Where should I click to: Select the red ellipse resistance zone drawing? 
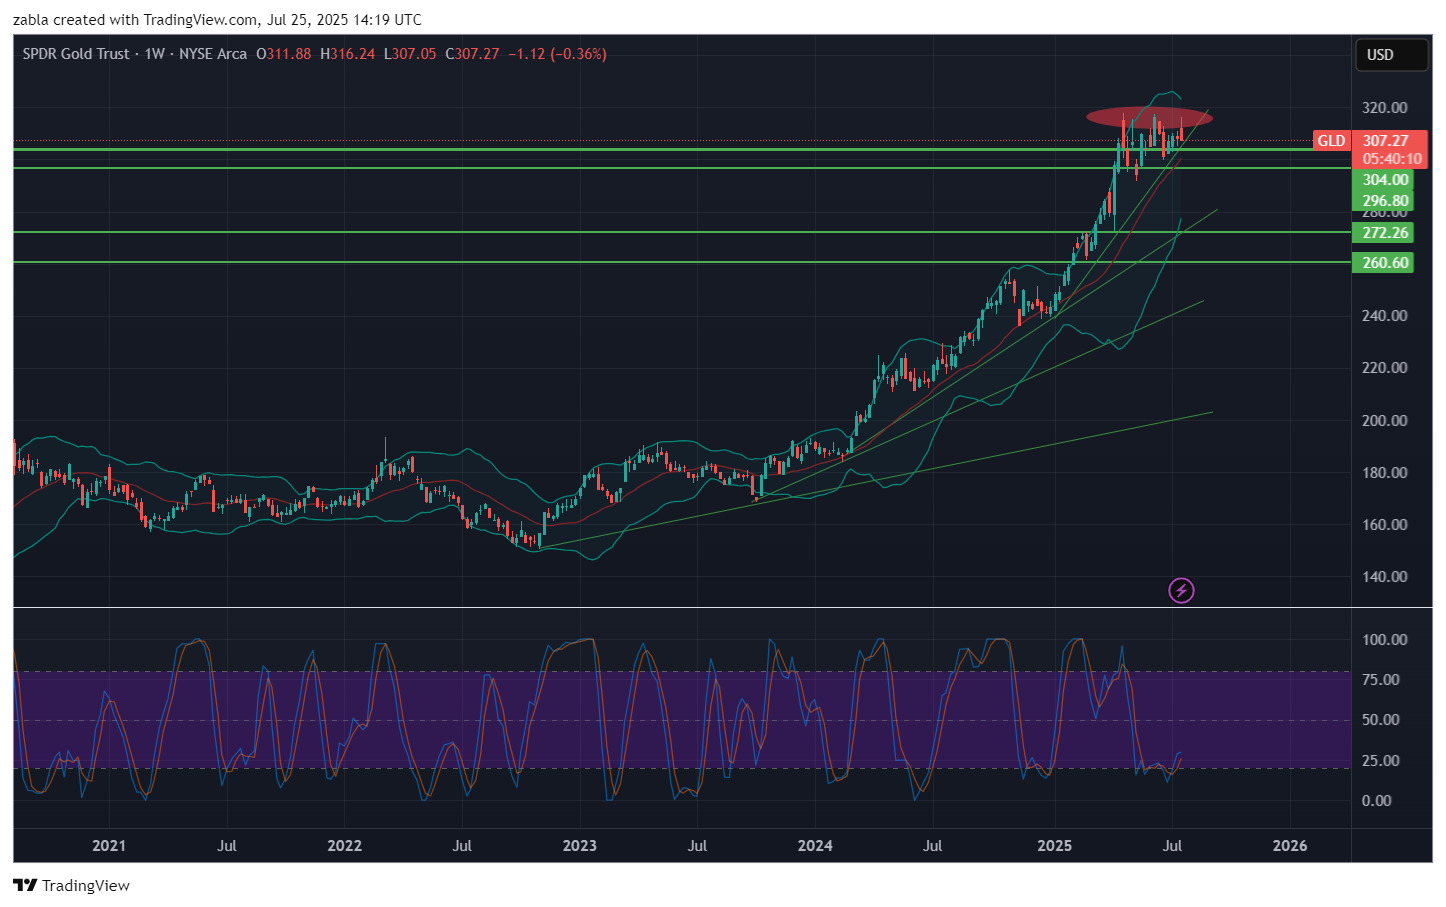1149,117
